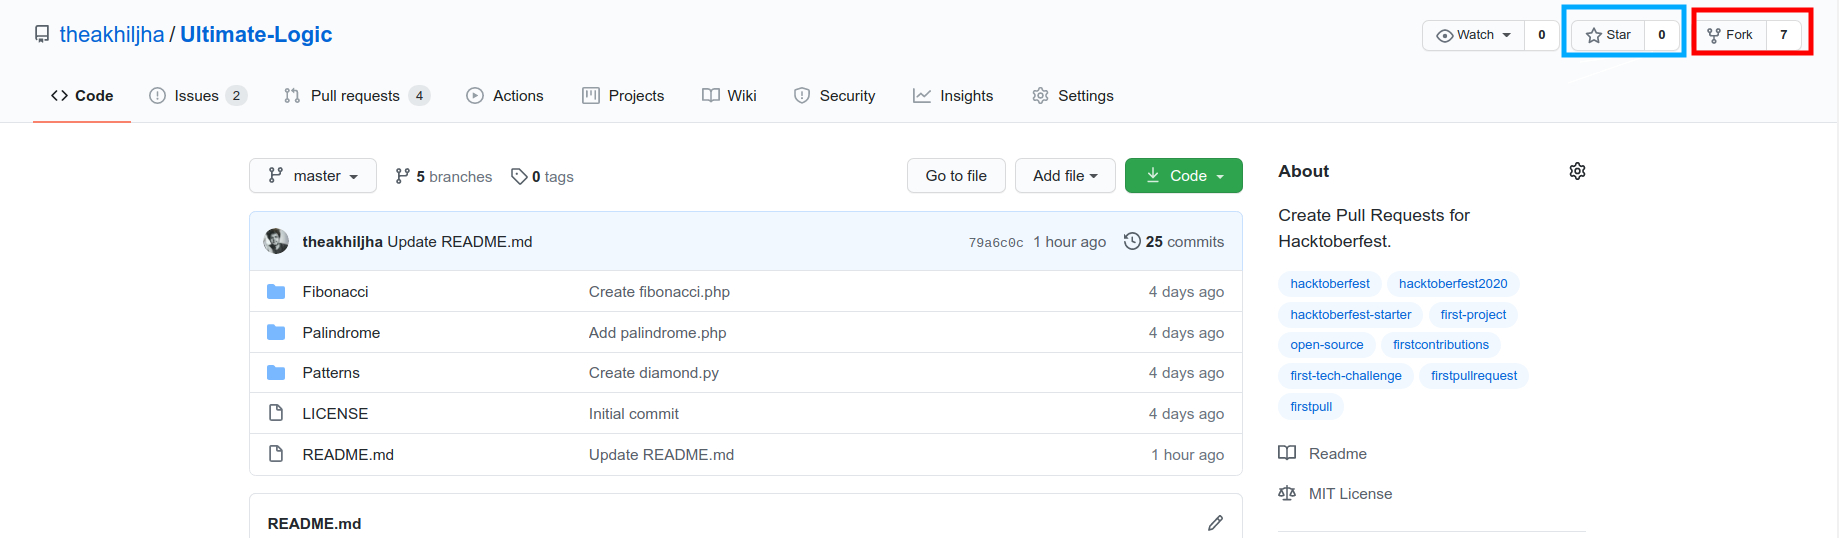Screen dimensions: 1839x538
Task: Select the first-project topic tag
Action: (x=1473, y=315)
